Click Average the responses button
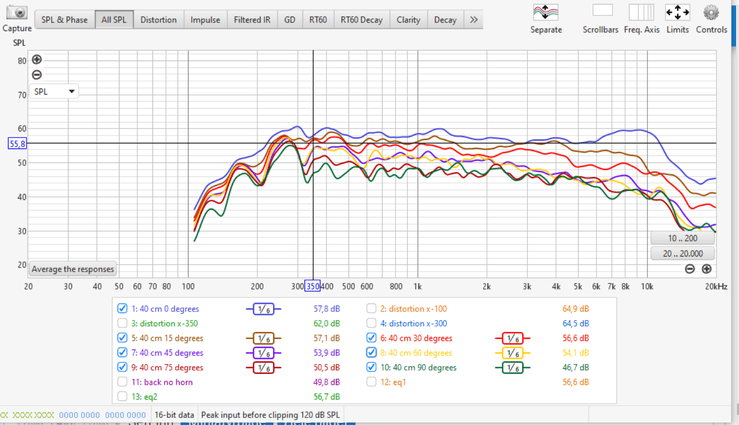Screen dimensions: 739x425 [73, 269]
